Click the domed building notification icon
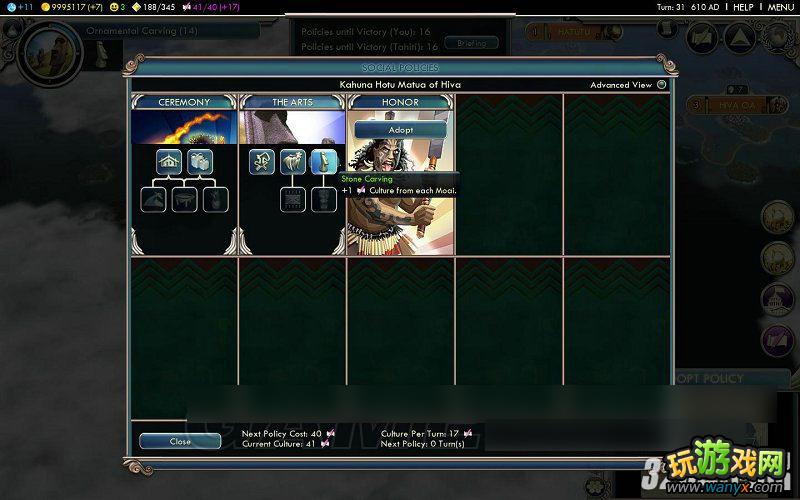This screenshot has height=500, width=800. pyautogui.click(x=777, y=299)
